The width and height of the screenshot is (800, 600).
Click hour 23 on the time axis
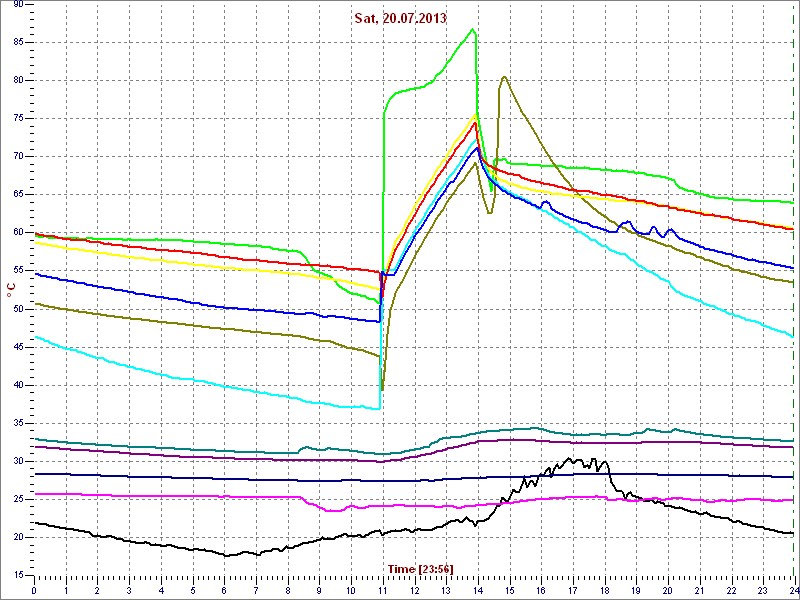(x=763, y=590)
